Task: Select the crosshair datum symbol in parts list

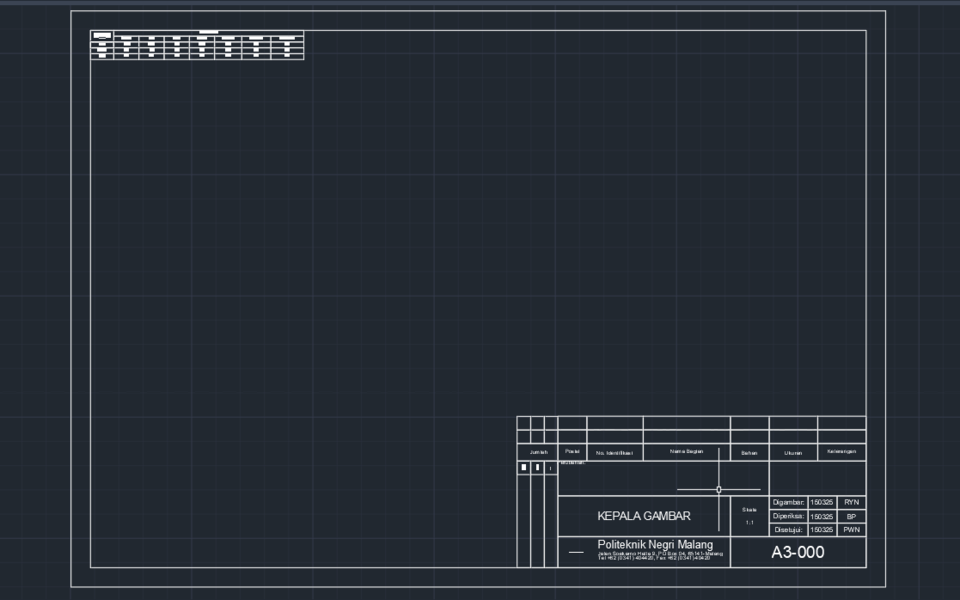Action: pyautogui.click(x=718, y=489)
